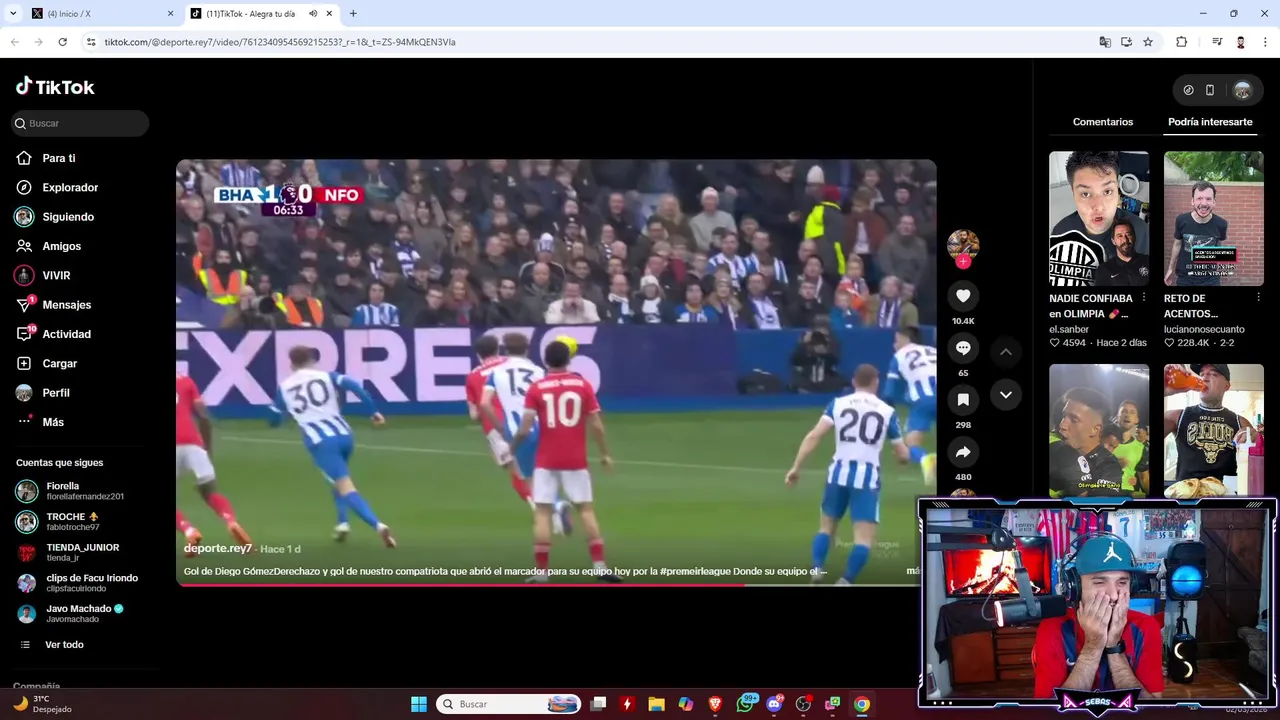Open the tab search dropdown
The width and height of the screenshot is (1280, 720).
[13, 14]
